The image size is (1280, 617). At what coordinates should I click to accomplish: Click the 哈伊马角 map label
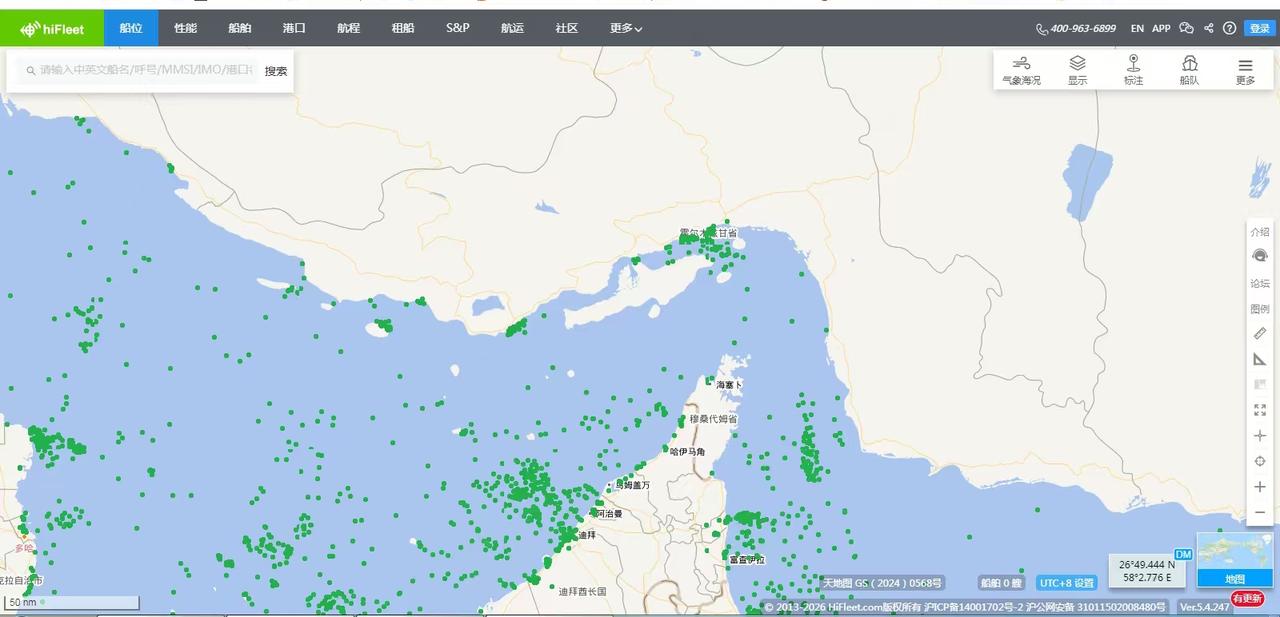pos(687,452)
